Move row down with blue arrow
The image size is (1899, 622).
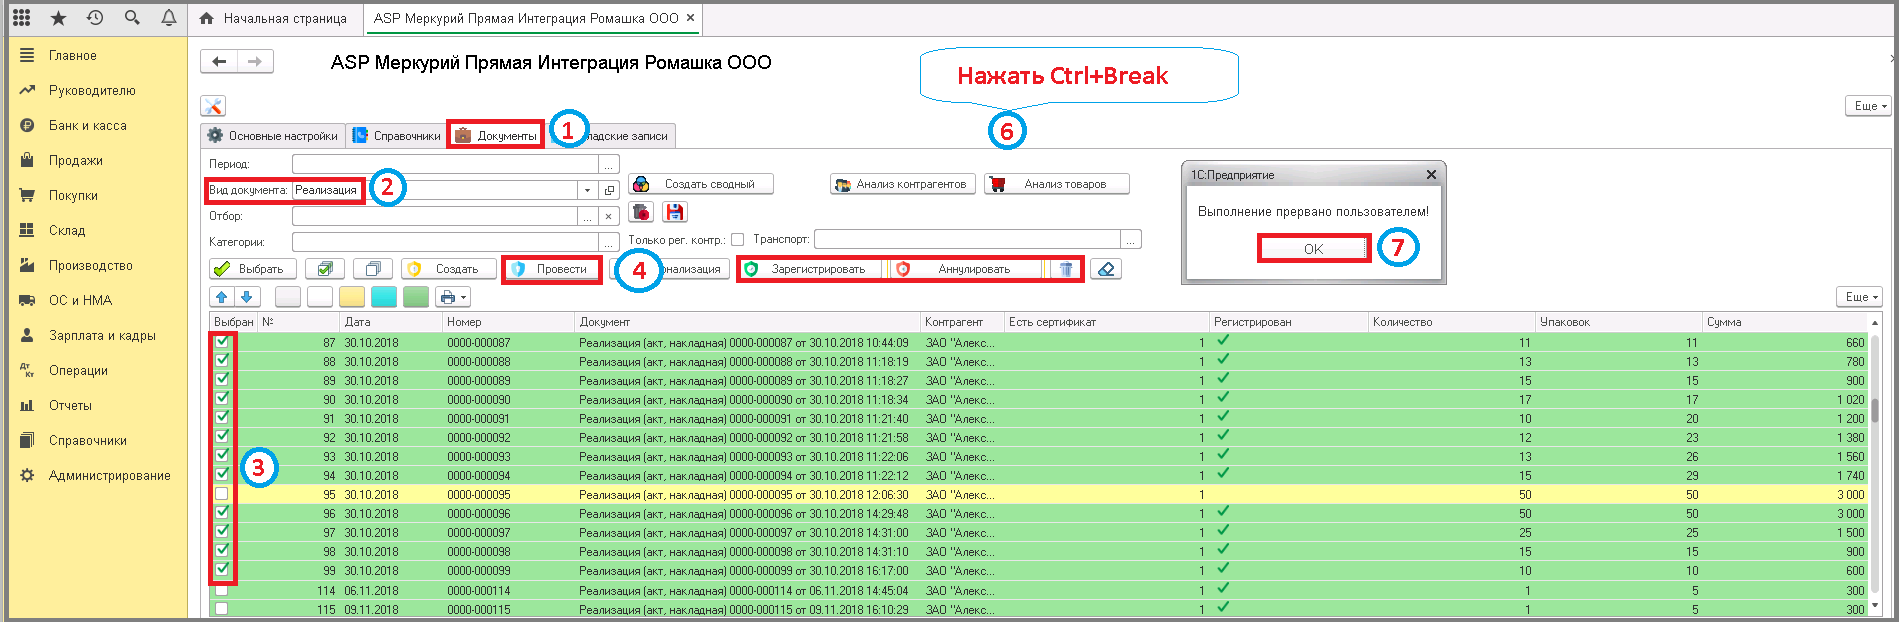(x=247, y=297)
